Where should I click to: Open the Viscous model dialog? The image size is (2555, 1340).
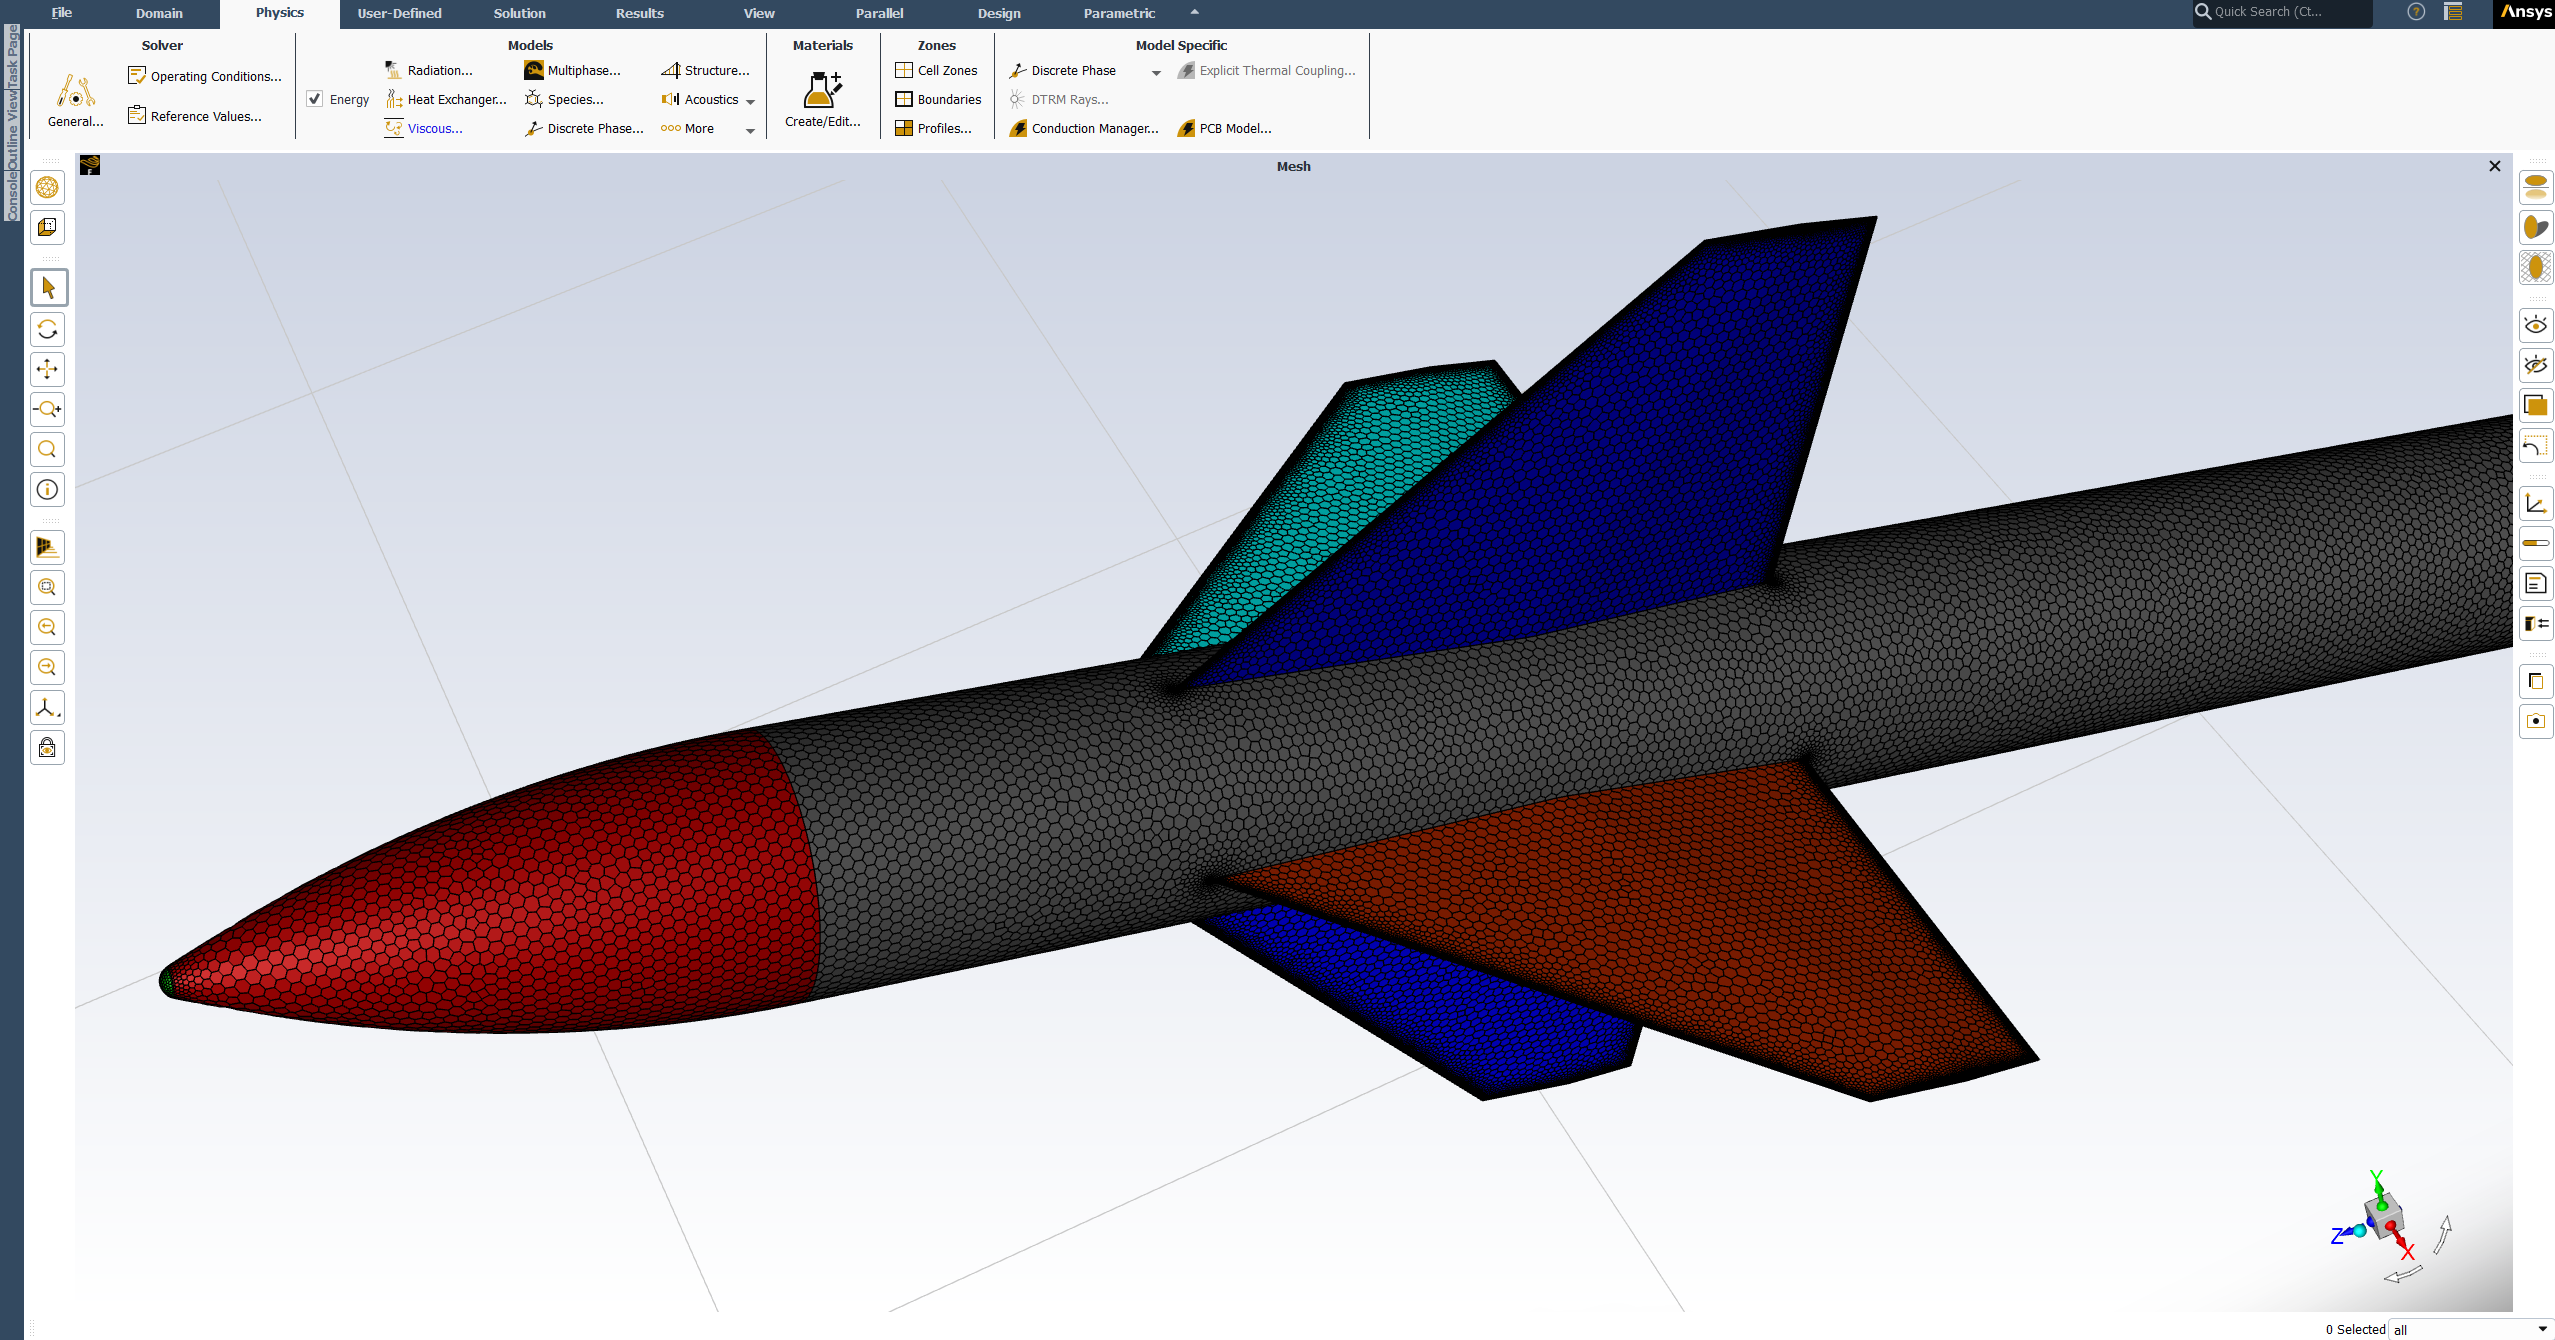coord(424,128)
